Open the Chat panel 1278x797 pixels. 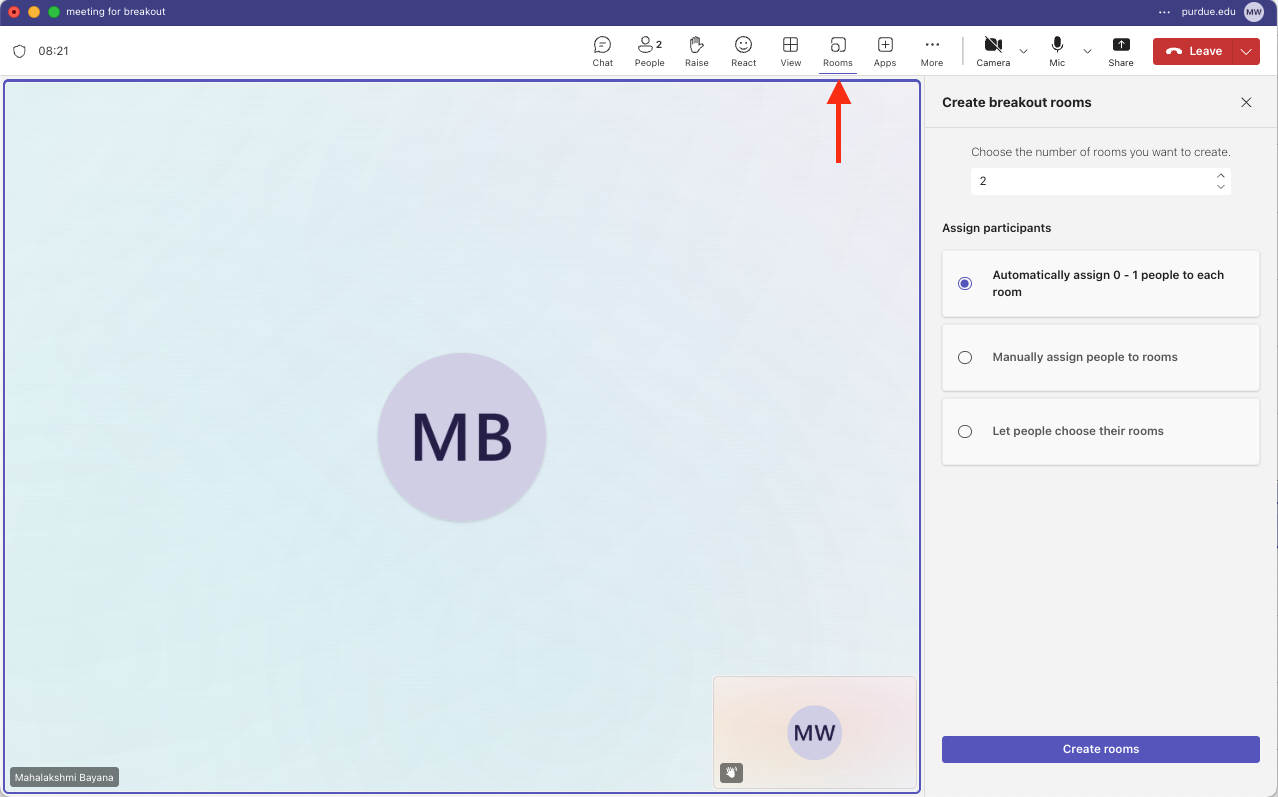click(x=602, y=51)
